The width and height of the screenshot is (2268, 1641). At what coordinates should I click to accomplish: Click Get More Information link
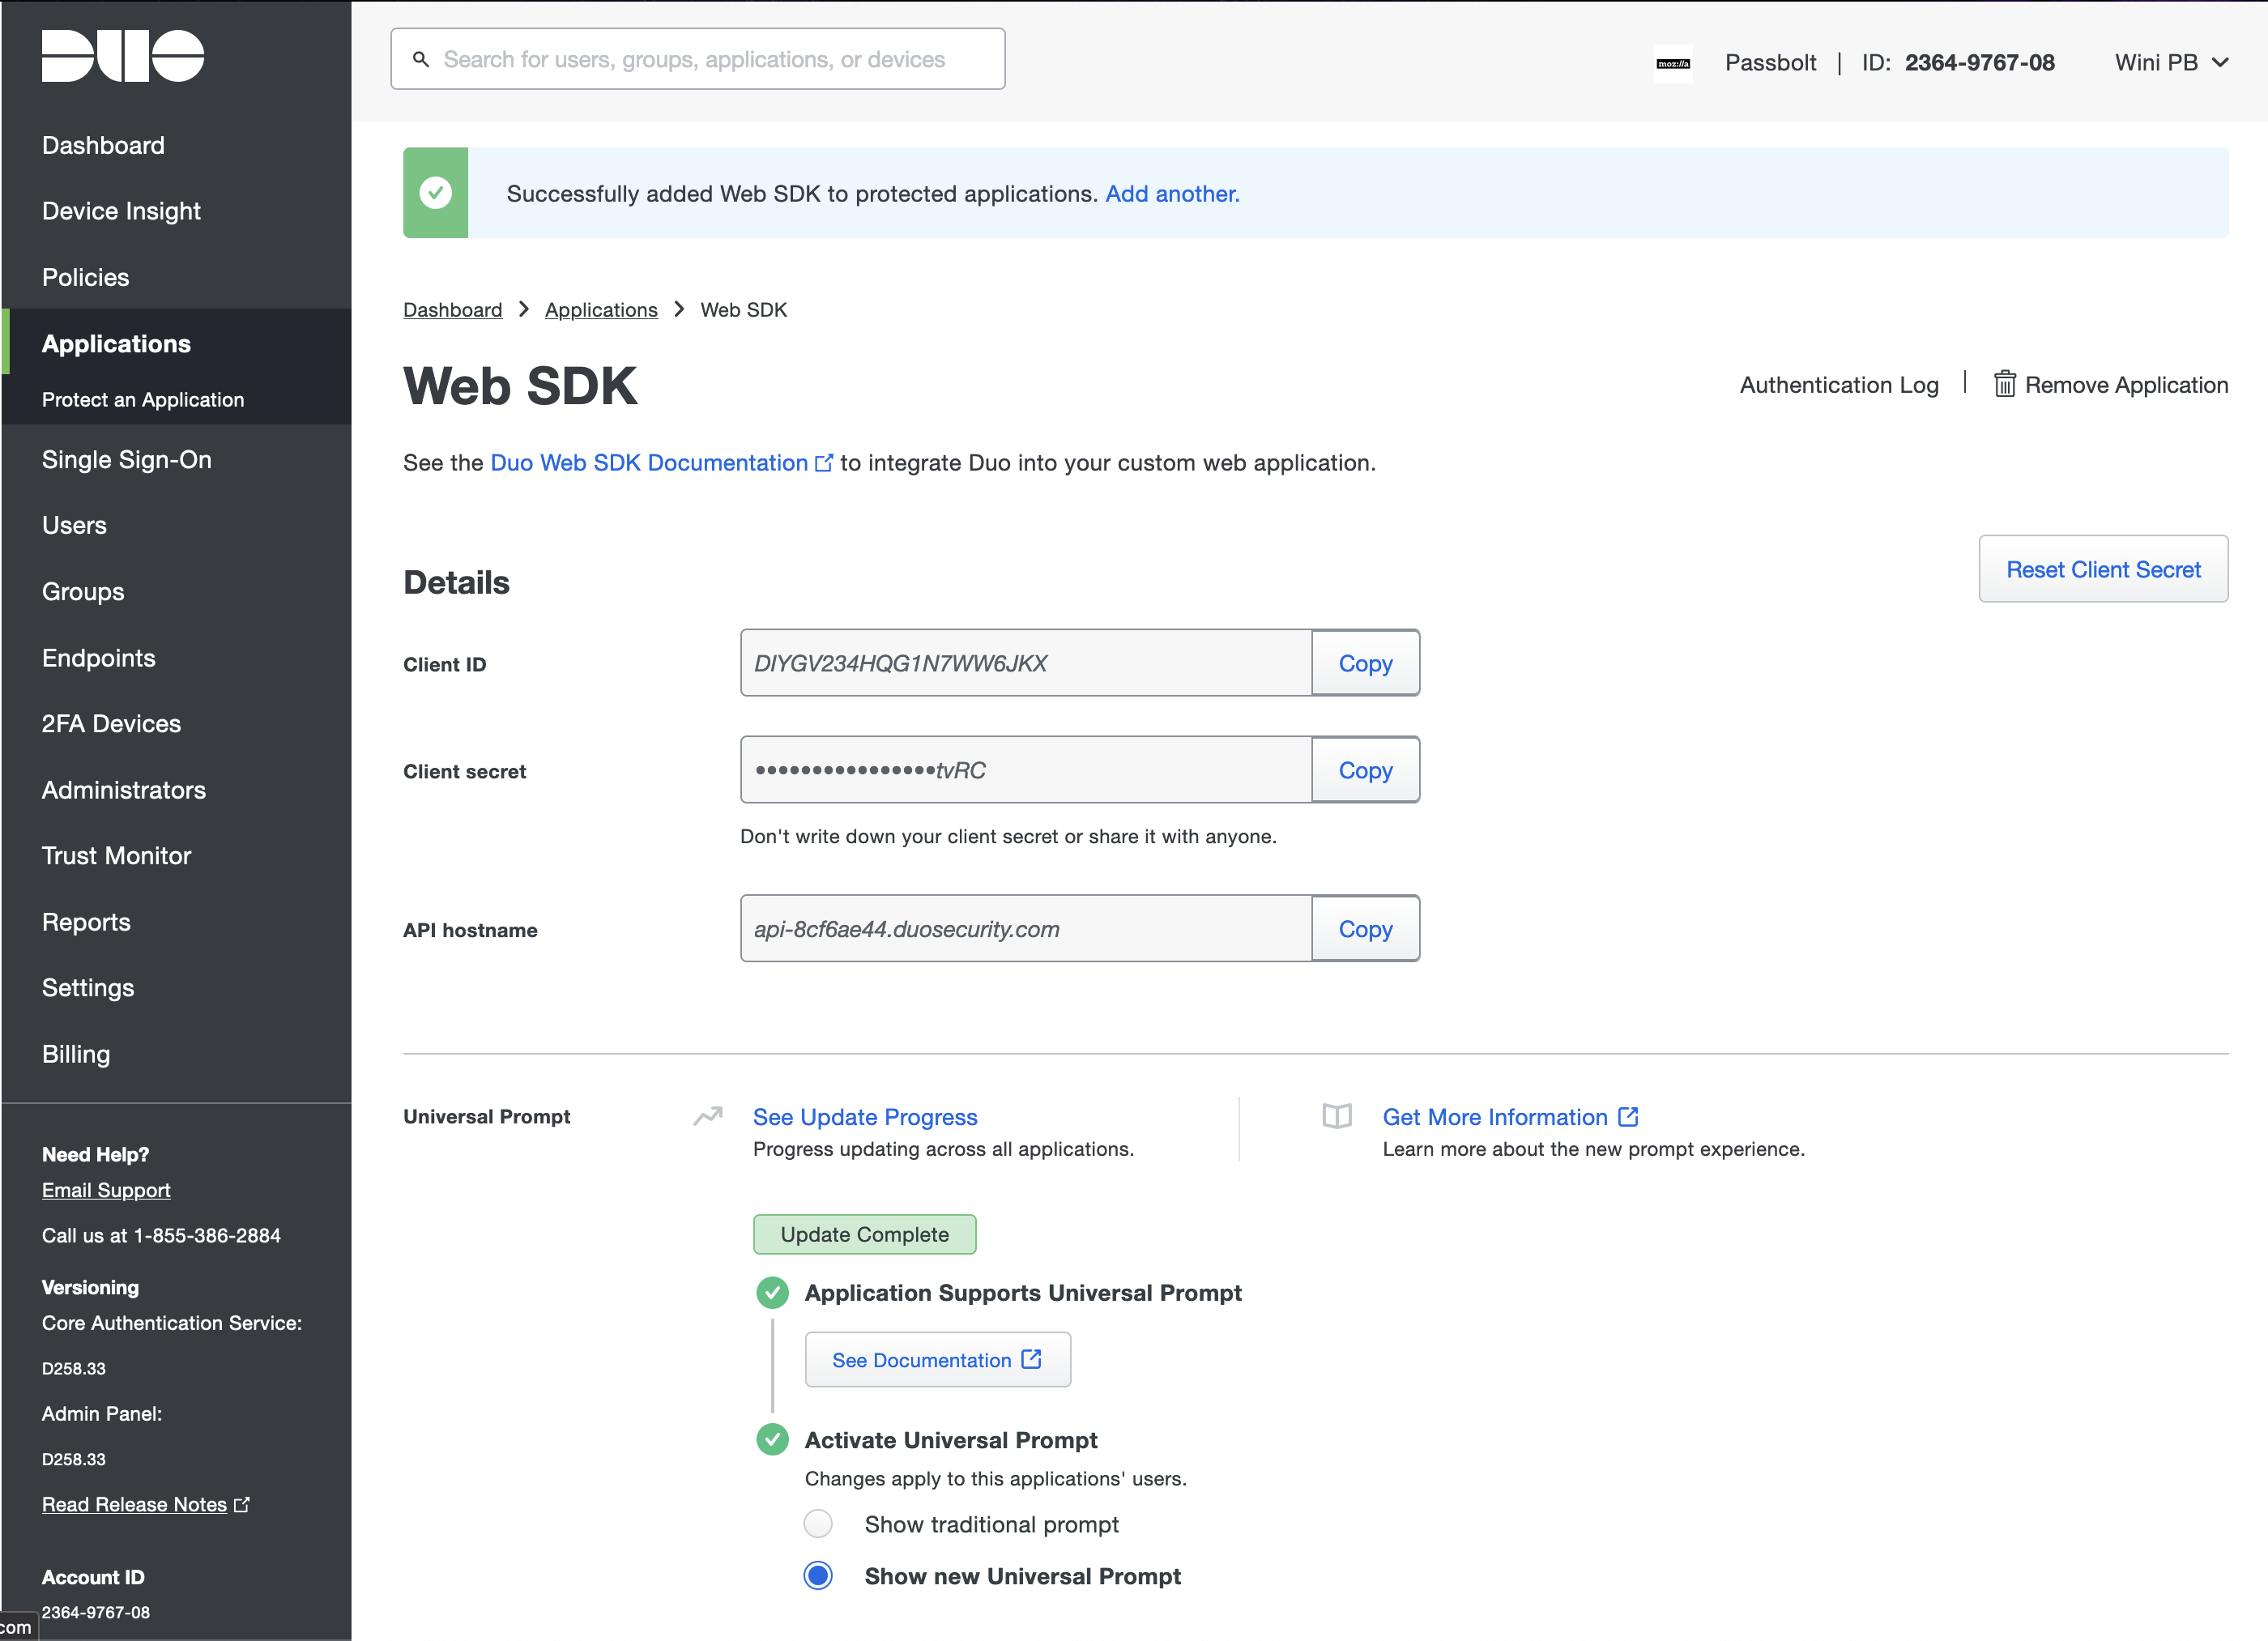tap(1510, 1117)
